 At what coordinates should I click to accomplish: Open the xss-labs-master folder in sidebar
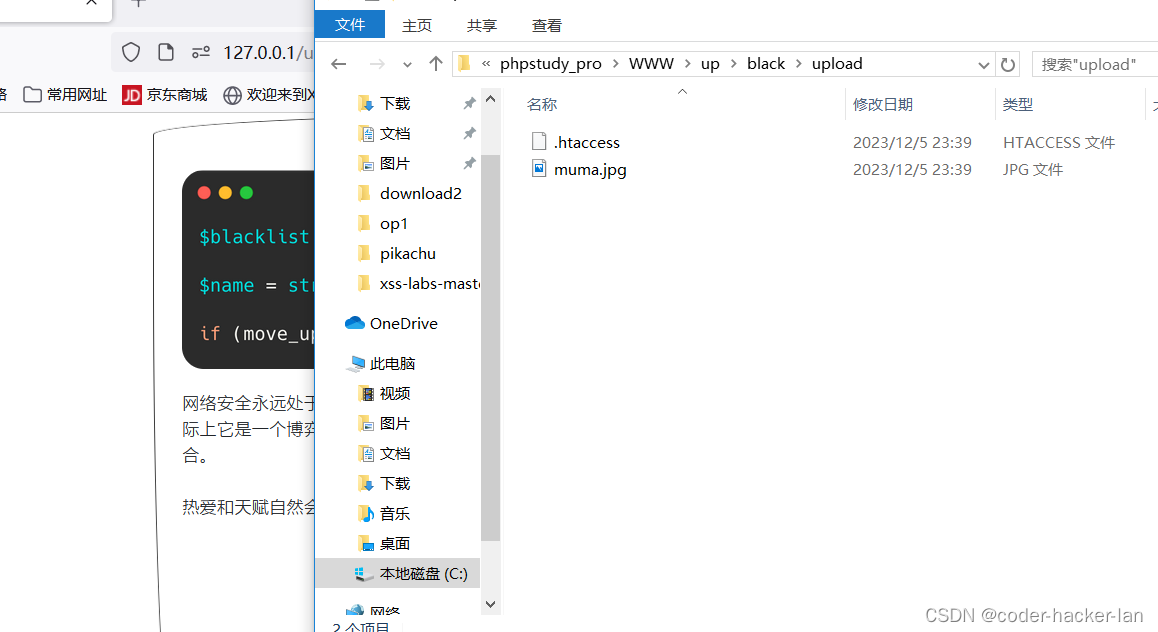(428, 284)
